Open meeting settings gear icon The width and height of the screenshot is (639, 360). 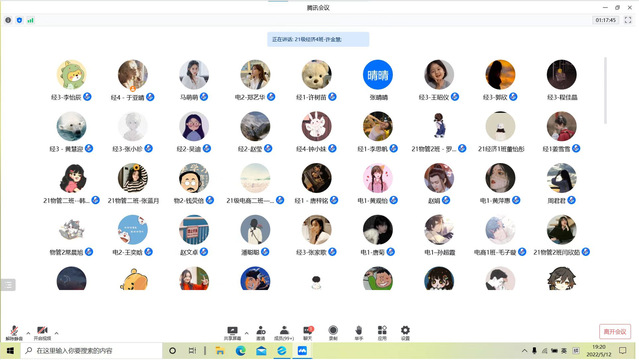point(405,333)
